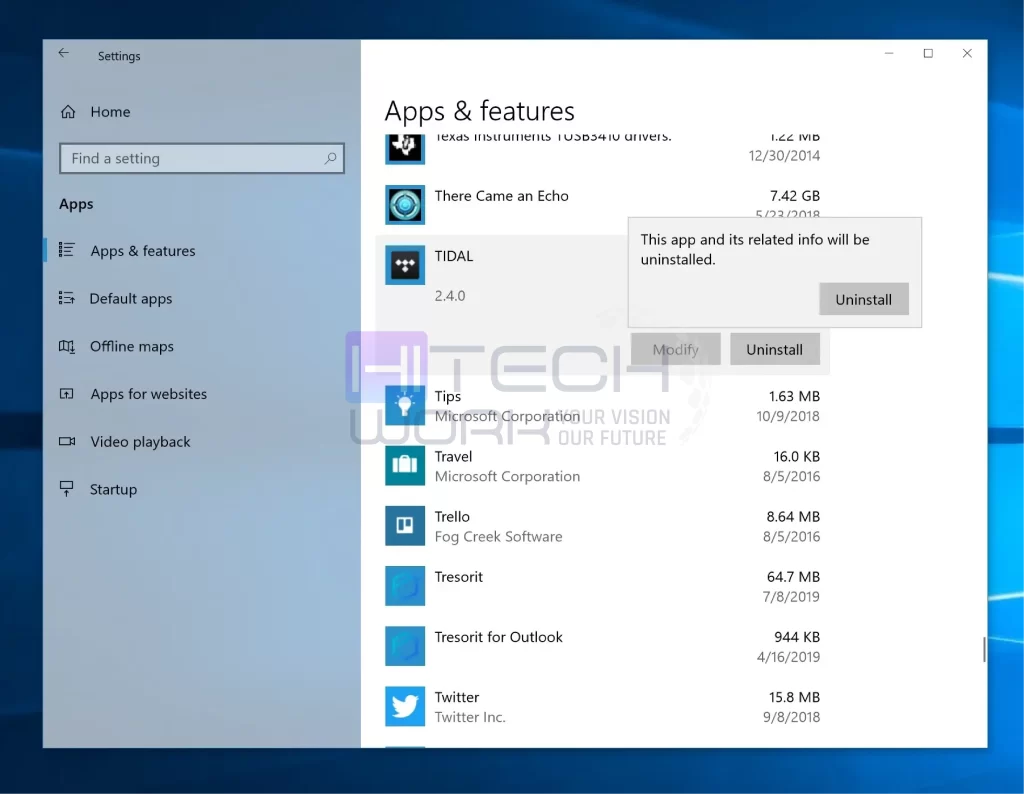Select the Apps & features sidebar icon
The height and width of the screenshot is (794, 1024).
[67, 250]
